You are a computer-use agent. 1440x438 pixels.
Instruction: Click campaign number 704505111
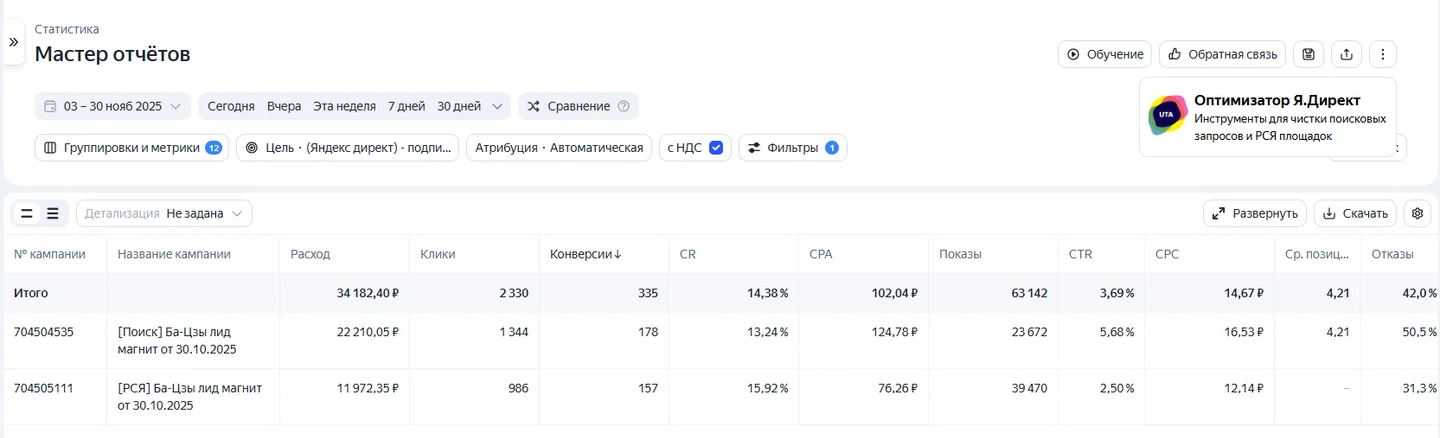pyautogui.click(x=44, y=387)
